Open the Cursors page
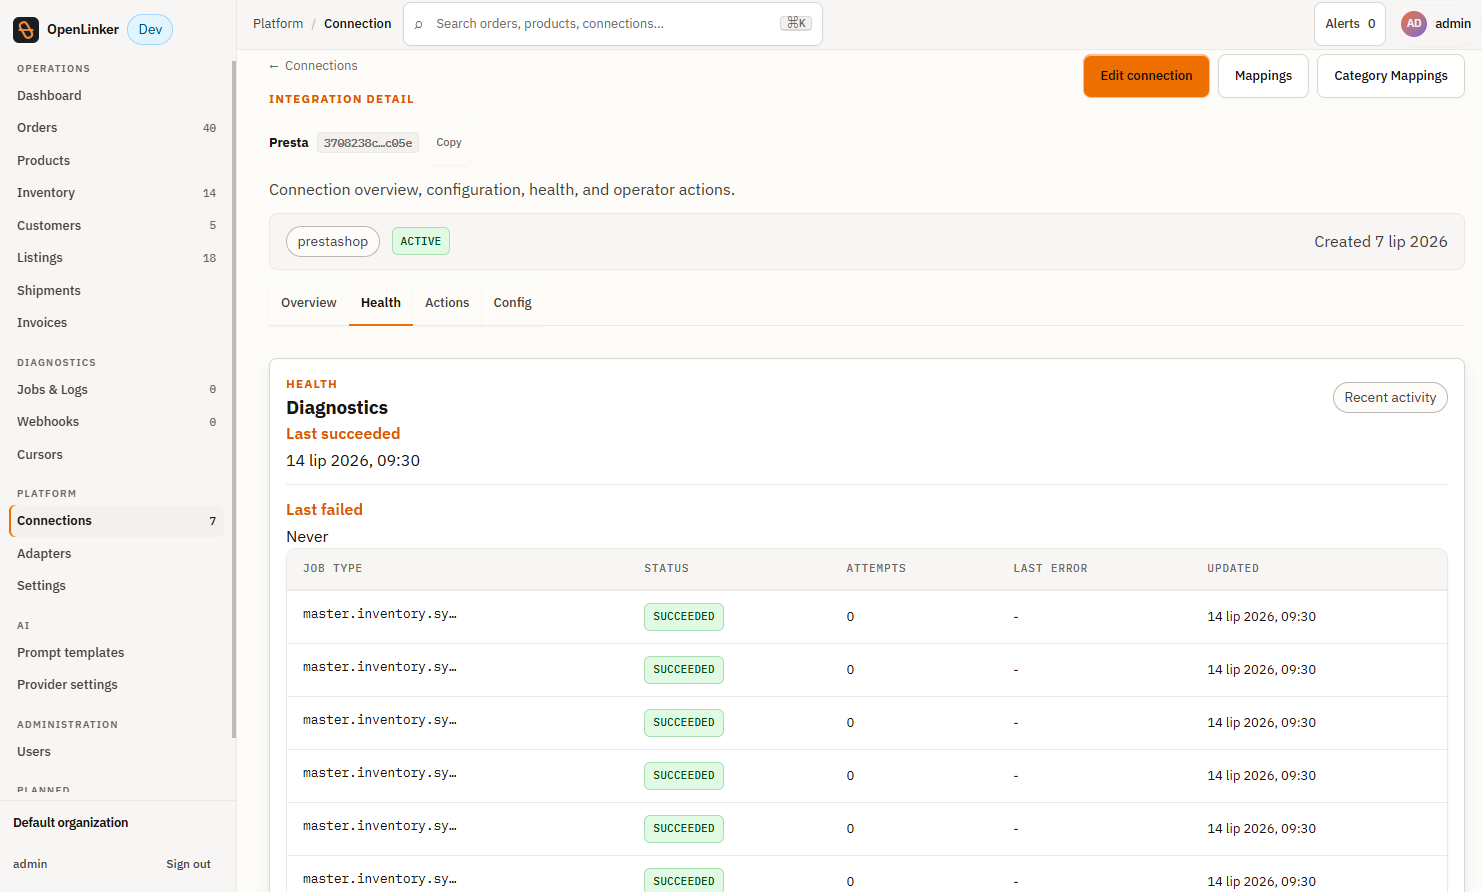Viewport: 1482px width, 892px height. tap(116, 455)
